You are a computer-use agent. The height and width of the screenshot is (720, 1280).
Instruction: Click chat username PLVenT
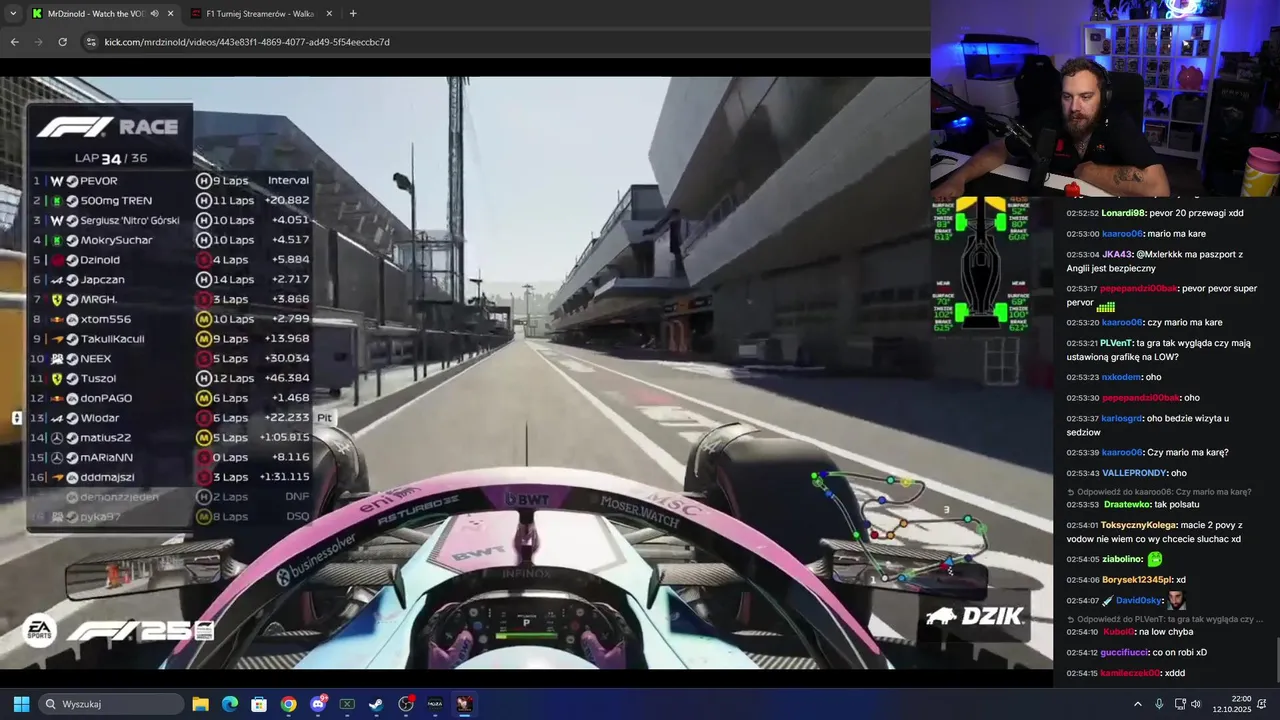[x=1116, y=343]
